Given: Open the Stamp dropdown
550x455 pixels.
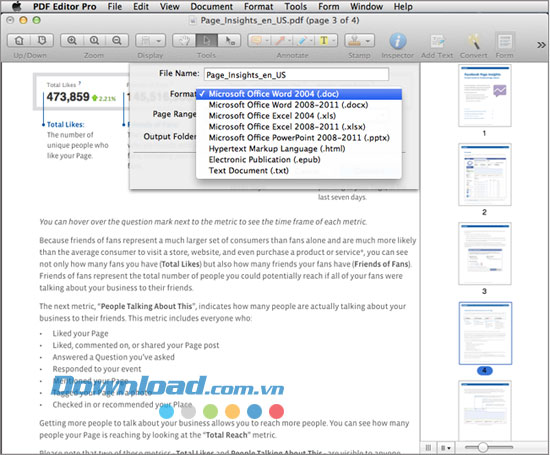Looking at the screenshot, I should click(x=360, y=41).
